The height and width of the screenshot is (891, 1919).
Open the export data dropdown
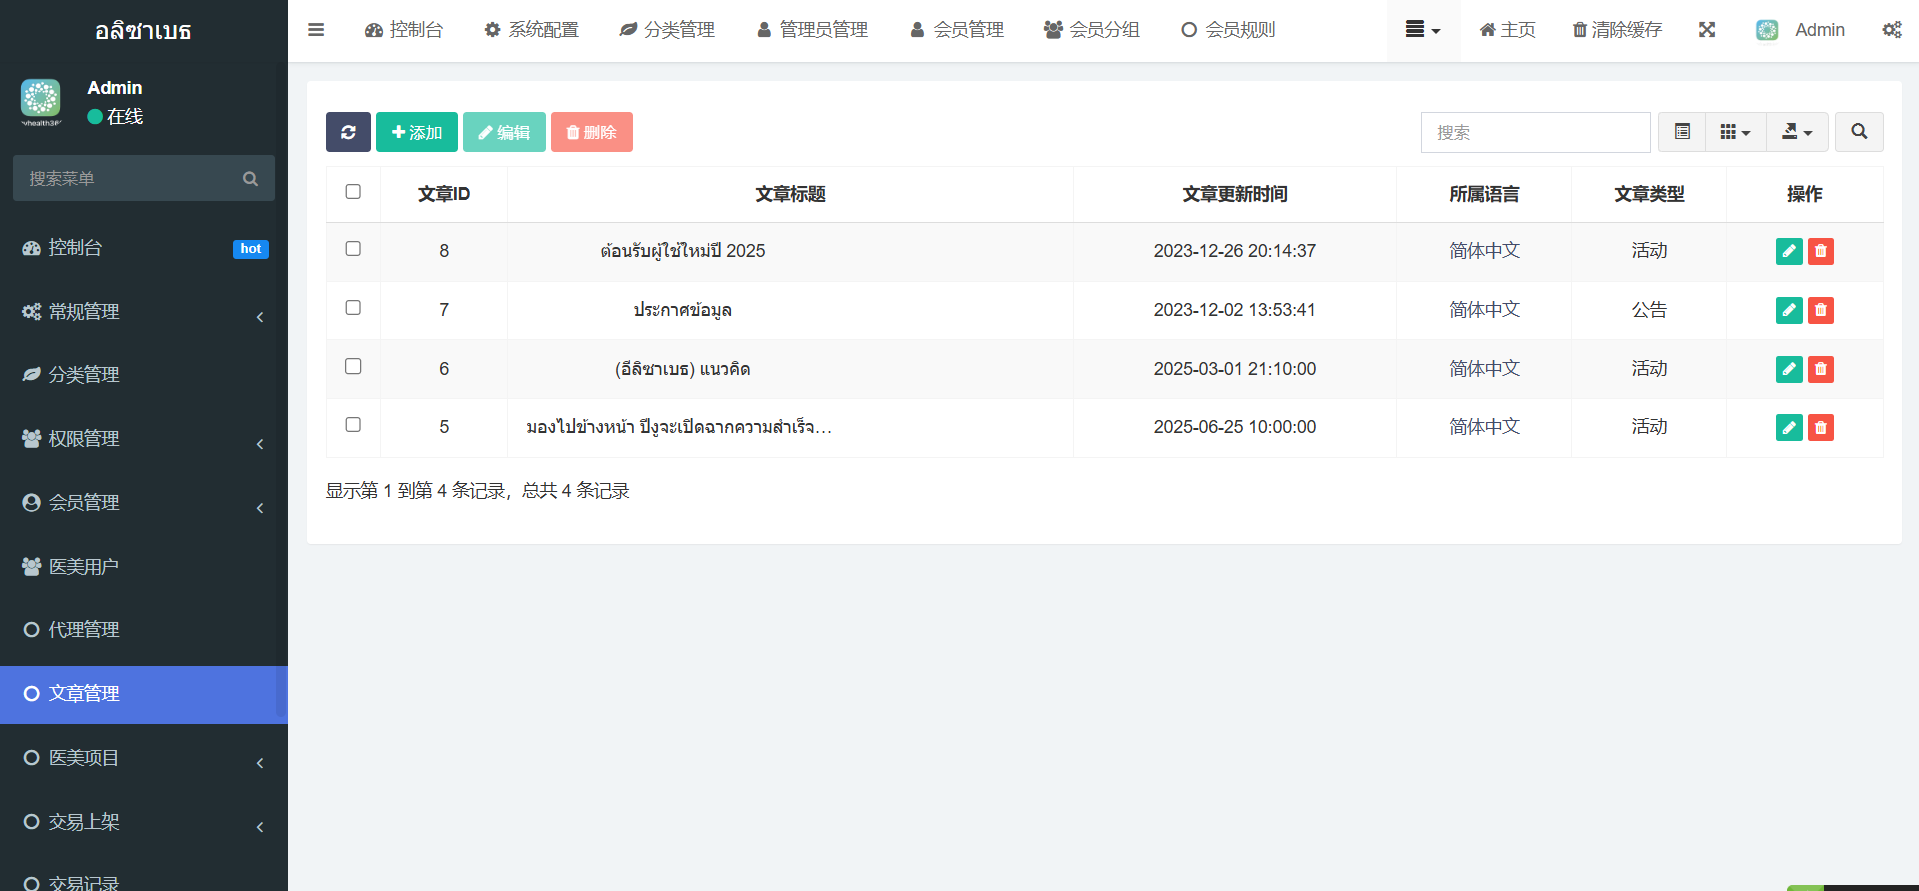tap(1797, 132)
